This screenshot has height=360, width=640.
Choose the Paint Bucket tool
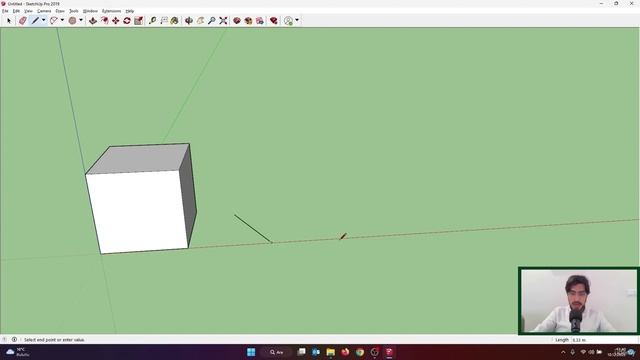coord(175,20)
